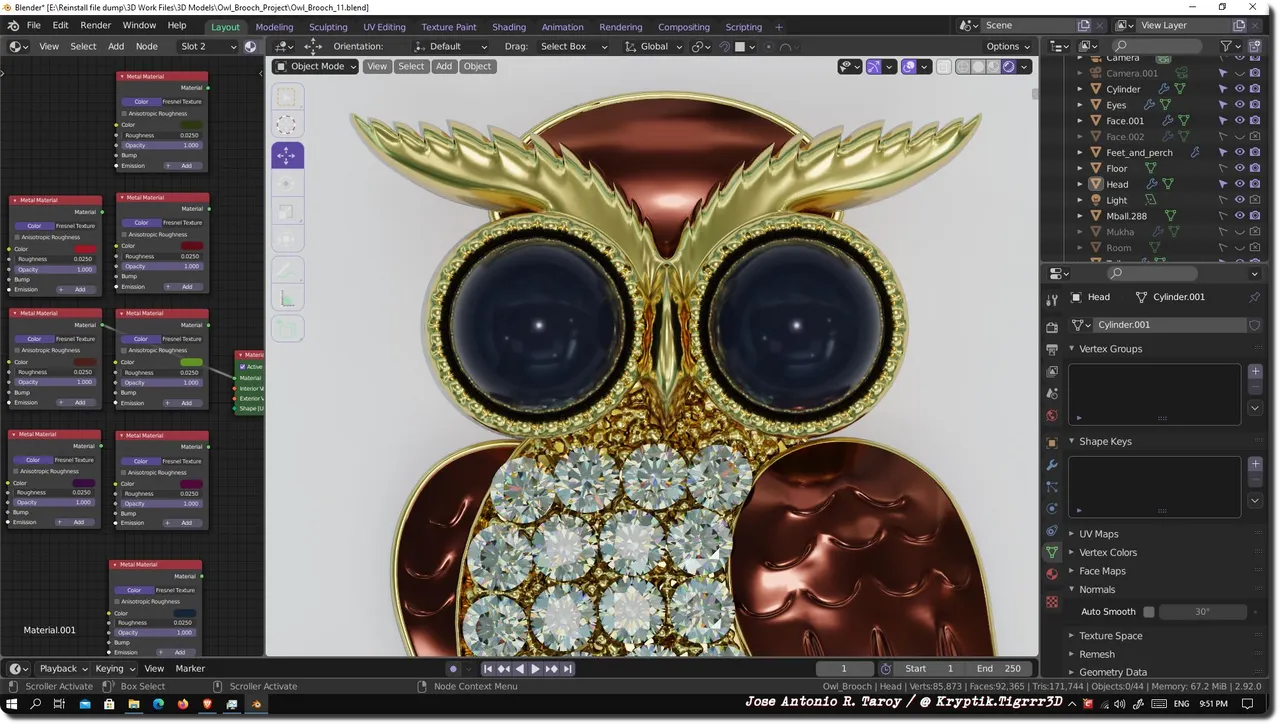Expand the Texture Space panel
Viewport: 1280px width, 725px height.
click(x=1110, y=636)
